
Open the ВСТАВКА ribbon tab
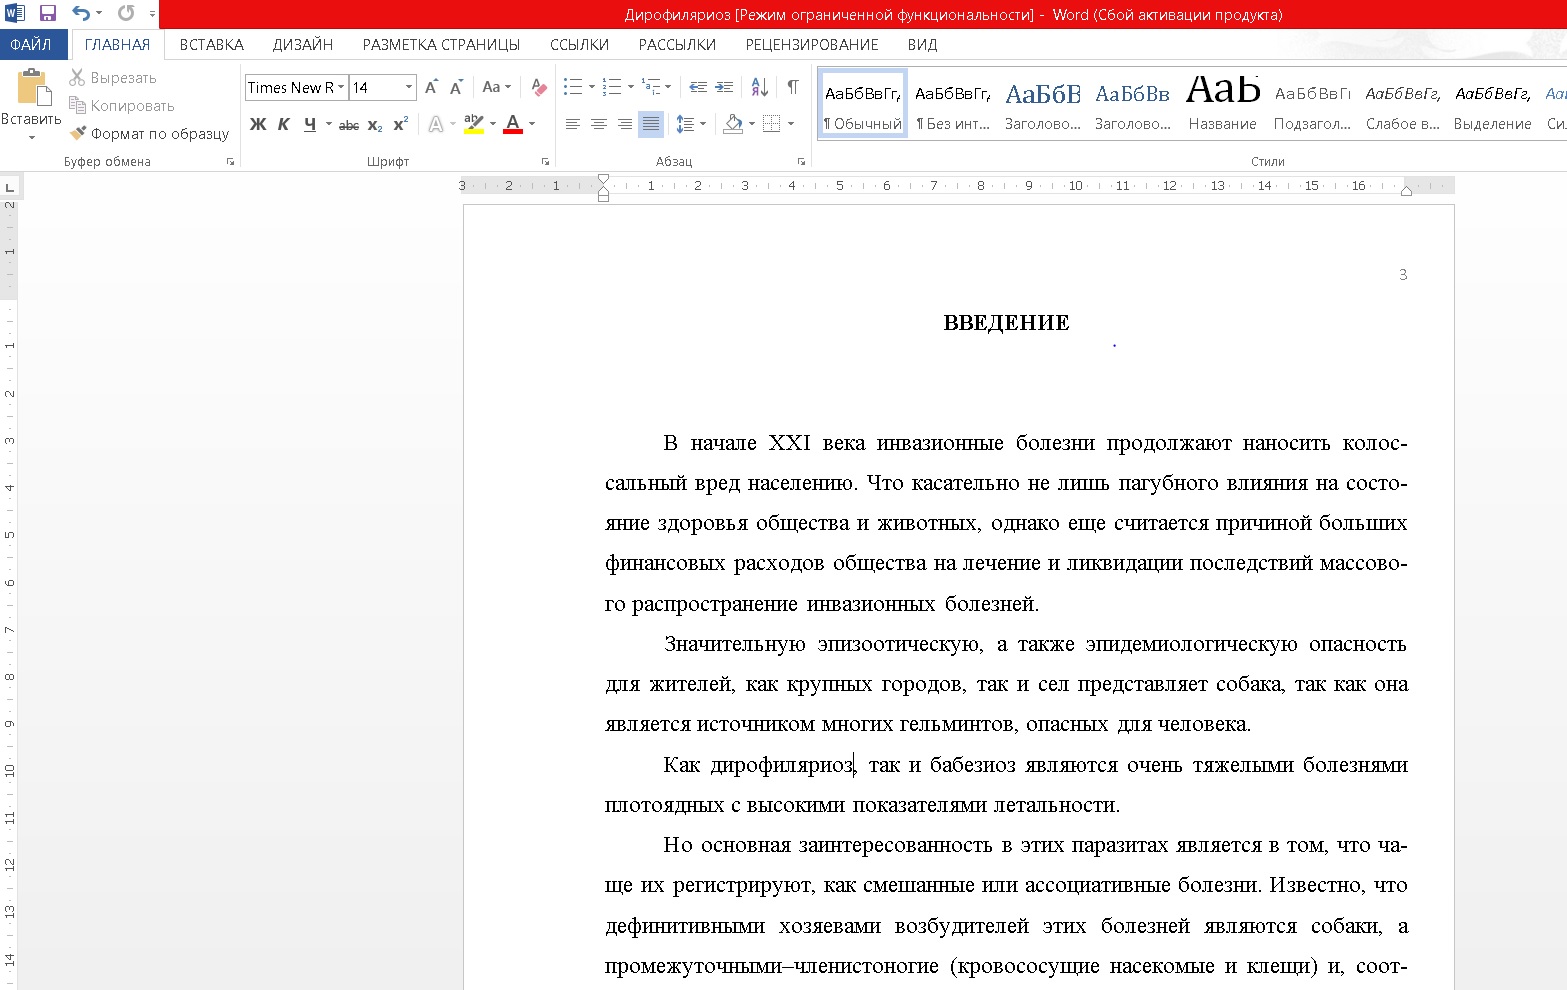point(212,44)
